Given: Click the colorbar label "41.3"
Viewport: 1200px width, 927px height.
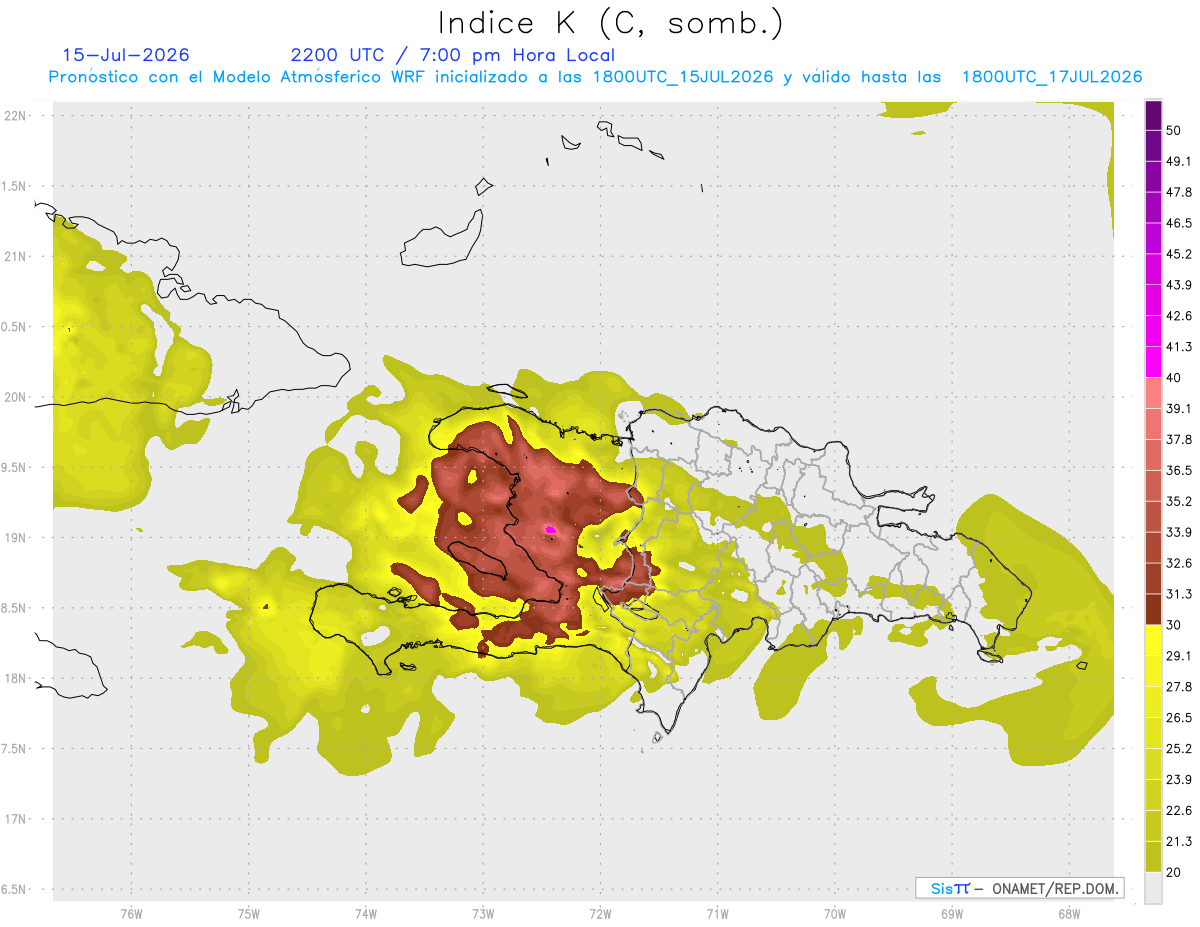Looking at the screenshot, I should point(1179,348).
